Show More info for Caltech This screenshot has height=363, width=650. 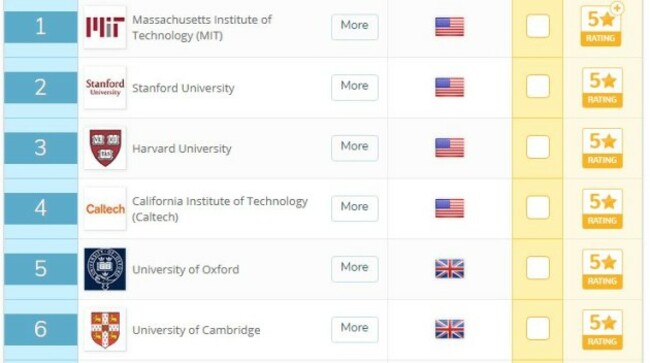pyautogui.click(x=354, y=208)
